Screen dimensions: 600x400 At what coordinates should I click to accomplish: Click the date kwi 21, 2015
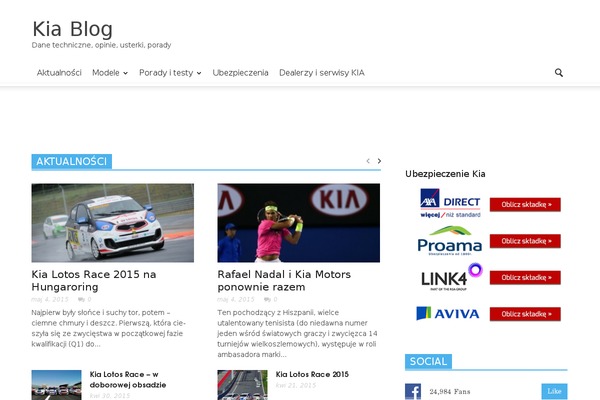pyautogui.click(x=296, y=385)
